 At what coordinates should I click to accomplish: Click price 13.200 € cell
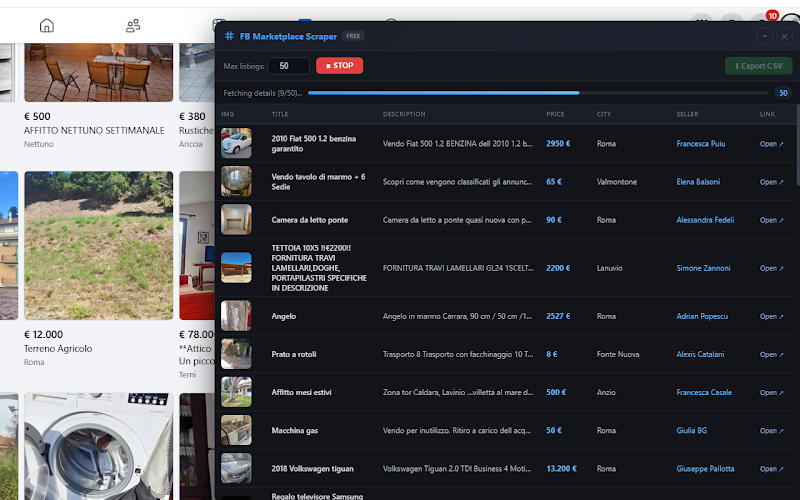pyautogui.click(x=561, y=468)
